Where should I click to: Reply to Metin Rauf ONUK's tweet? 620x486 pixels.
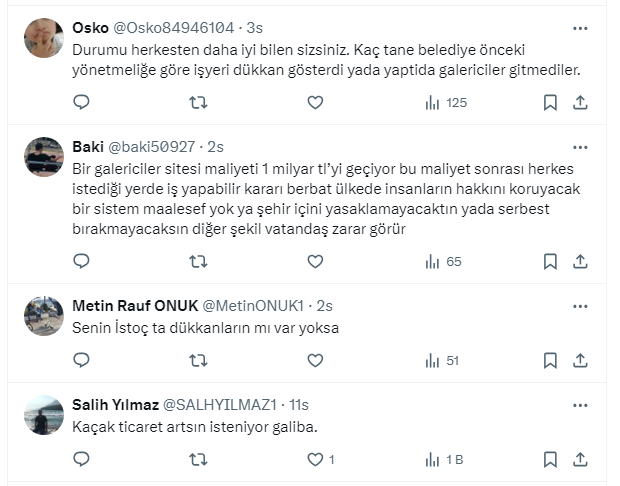tap(82, 360)
